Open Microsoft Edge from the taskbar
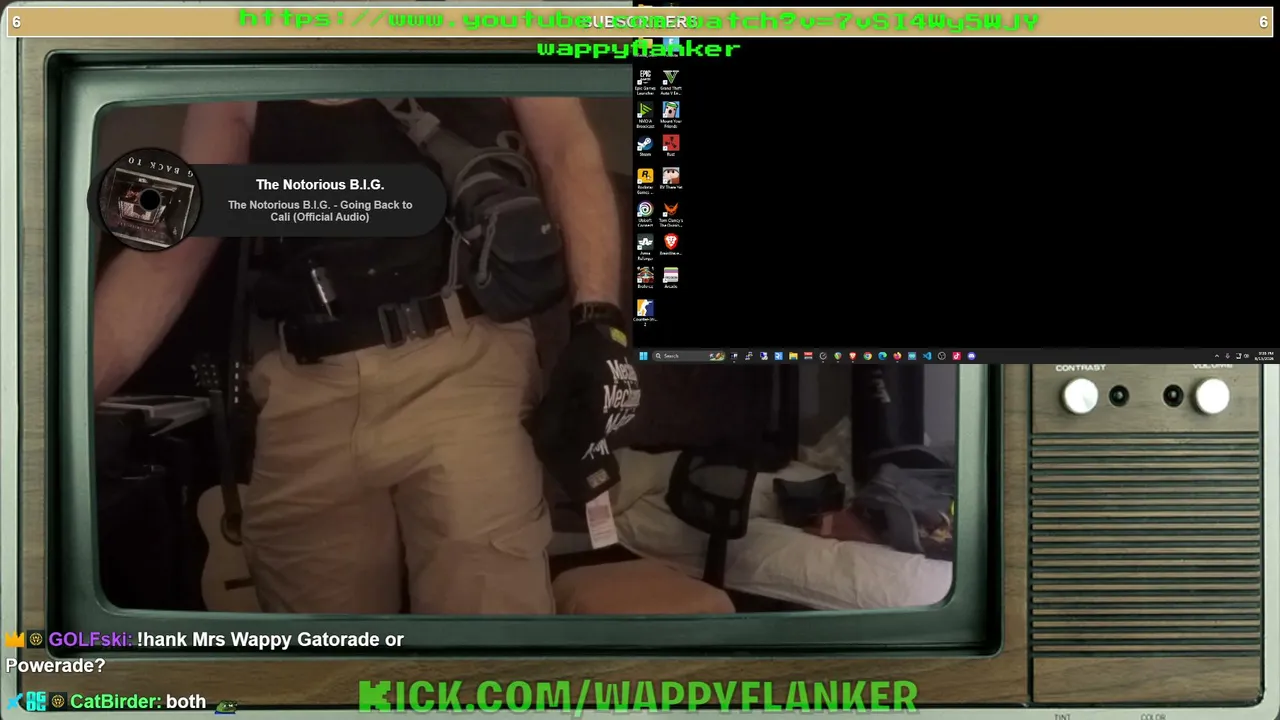1280x720 pixels. coord(882,355)
